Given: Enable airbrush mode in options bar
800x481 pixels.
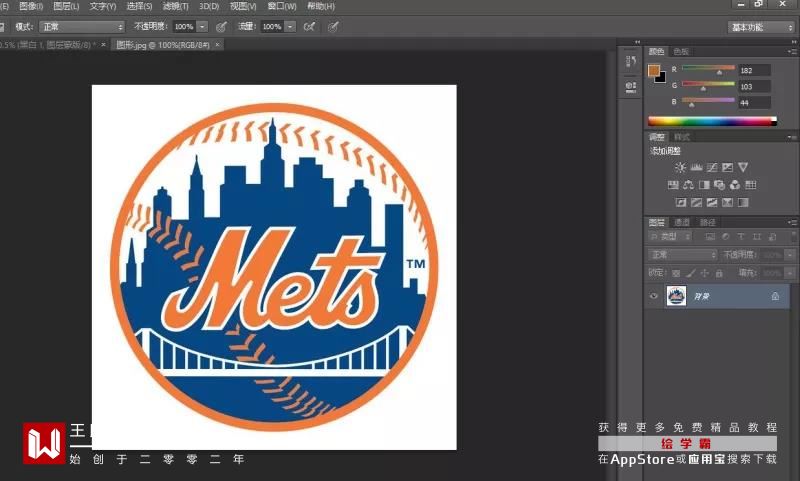Looking at the screenshot, I should tap(309, 27).
